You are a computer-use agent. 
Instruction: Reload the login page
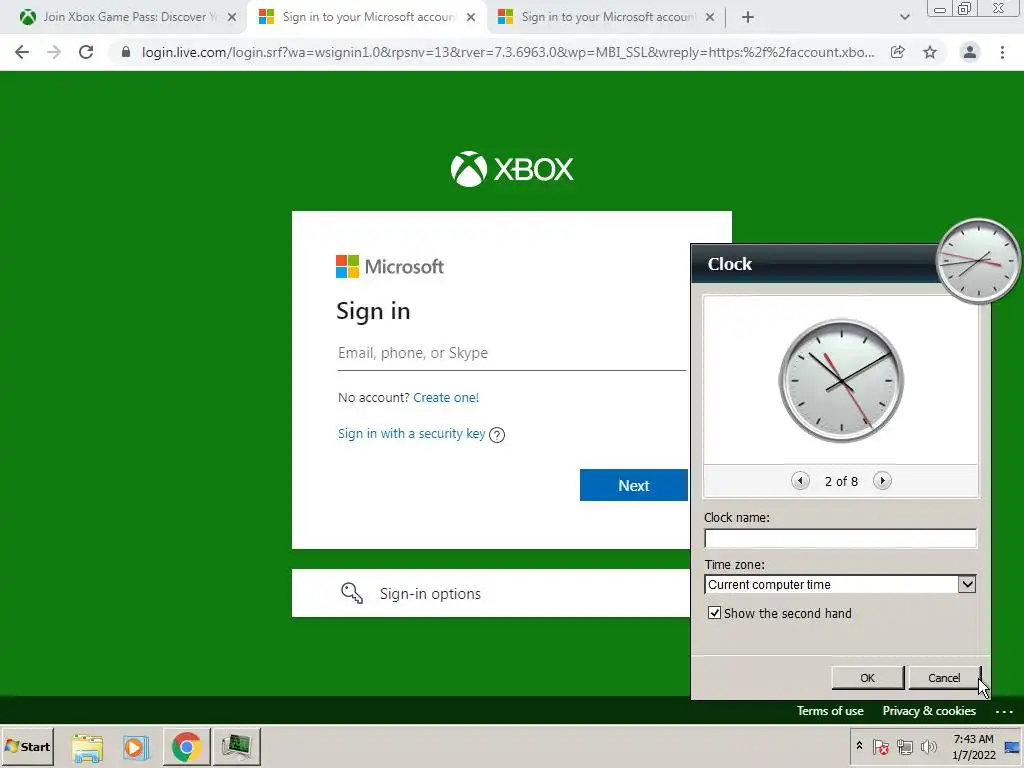click(86, 52)
